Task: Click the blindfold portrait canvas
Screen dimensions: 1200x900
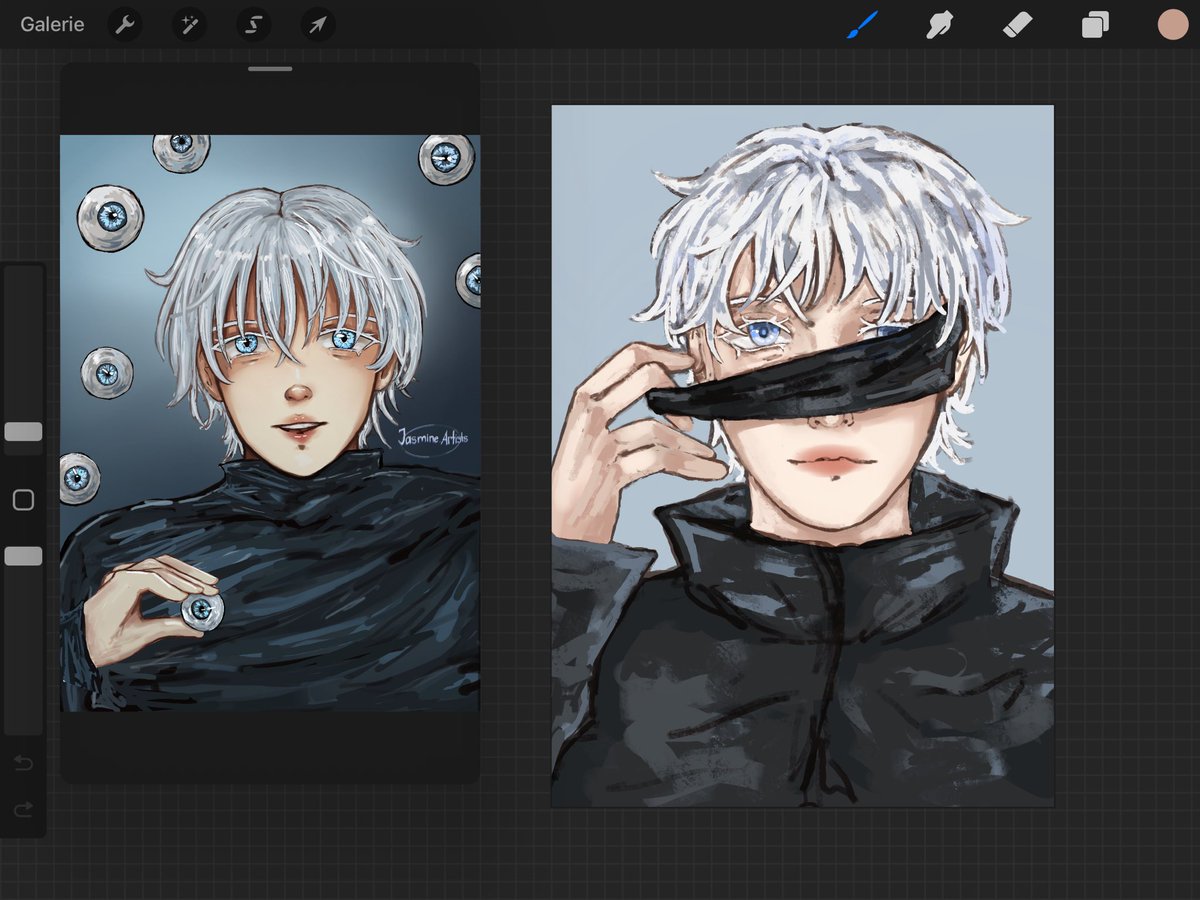Action: coord(803,456)
